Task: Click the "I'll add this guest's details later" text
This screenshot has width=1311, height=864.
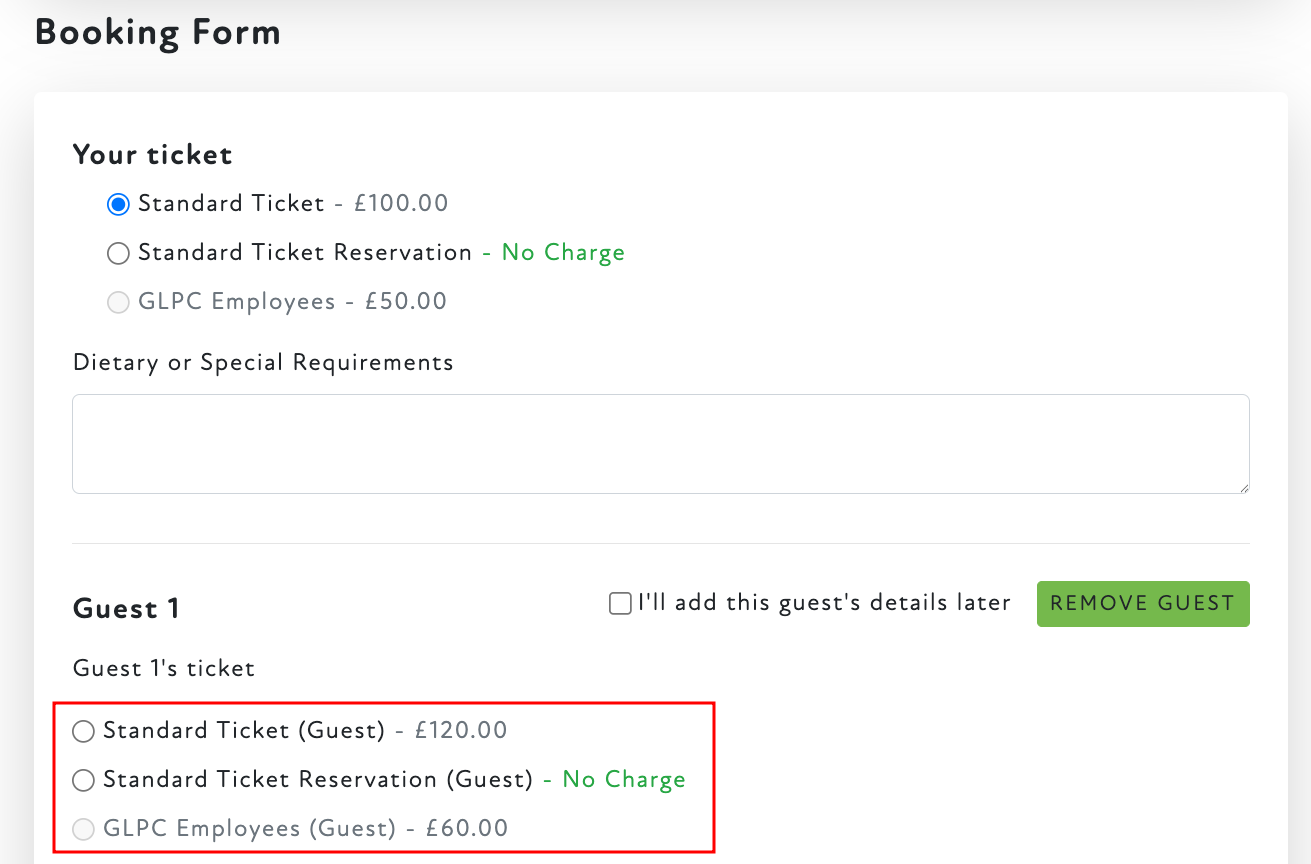Action: click(824, 603)
